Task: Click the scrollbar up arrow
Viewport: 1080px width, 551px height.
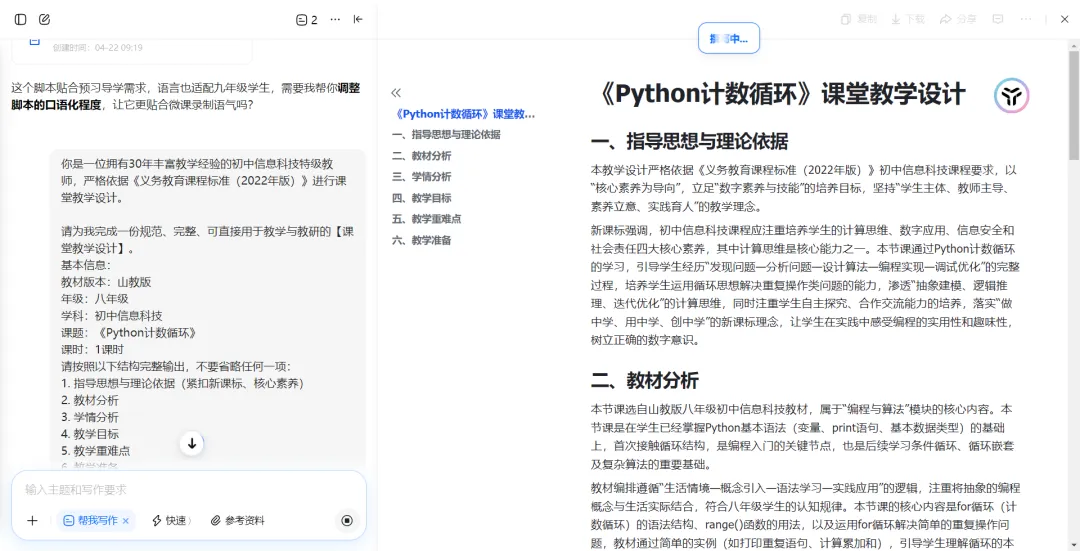Action: point(1074,45)
